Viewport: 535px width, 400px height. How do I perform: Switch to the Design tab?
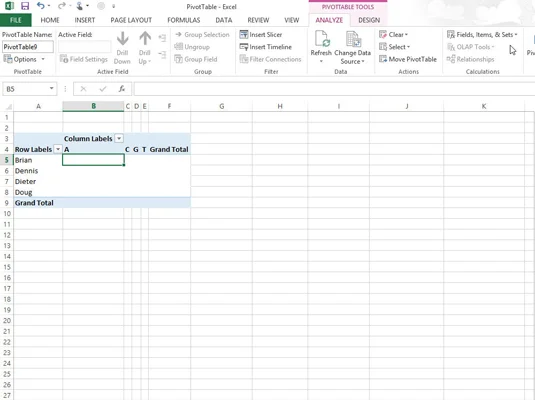(x=369, y=20)
